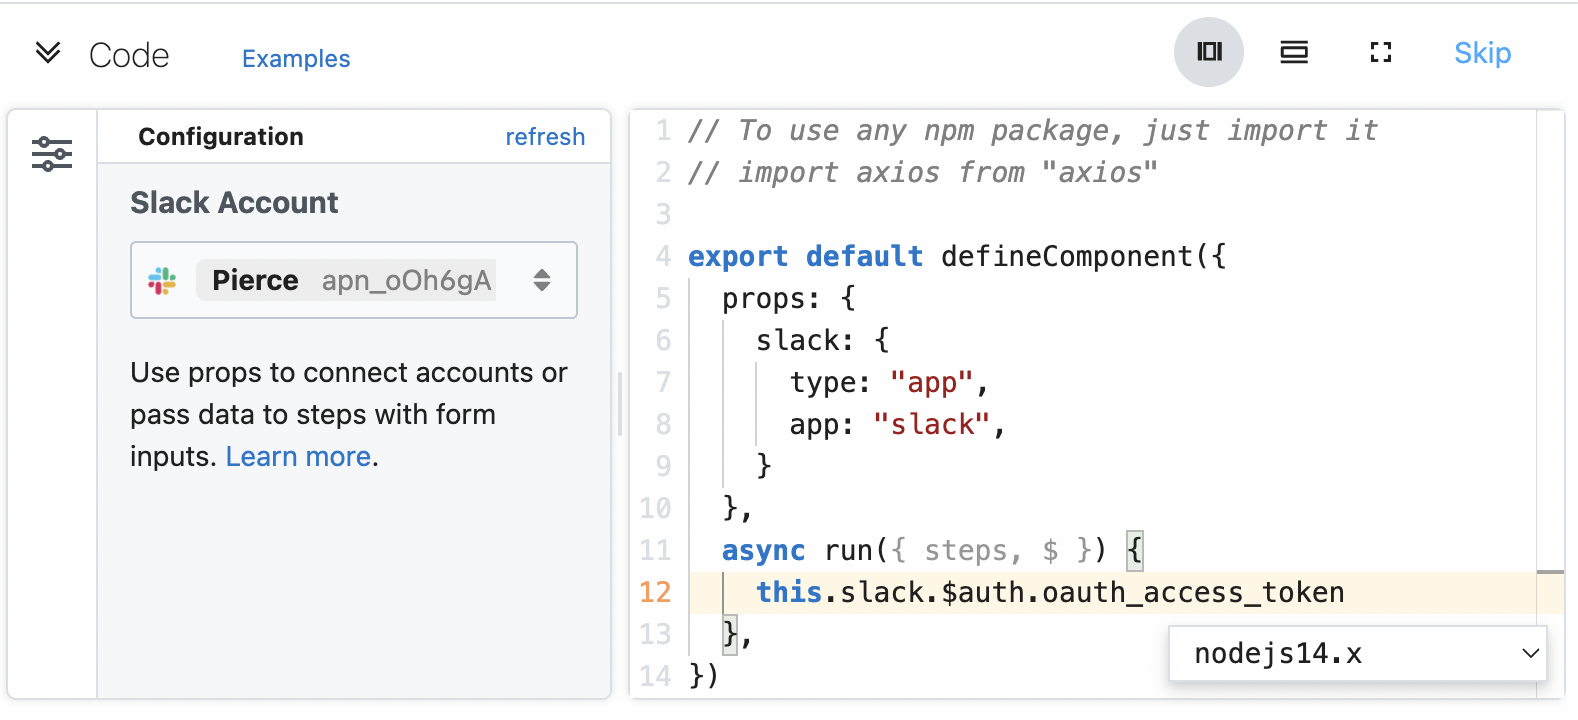This screenshot has height=720, width=1578.
Task: Collapse the Code section using double chevron
Action: (48, 53)
